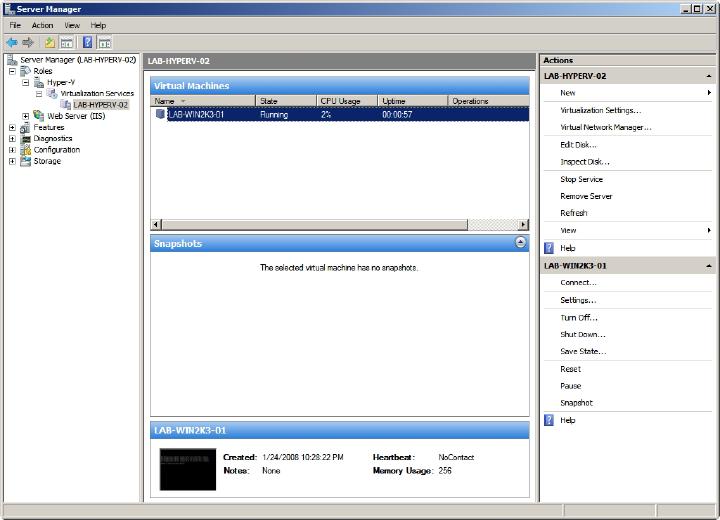
Task: Click the horizontal scrollbar left arrow
Action: click(x=156, y=224)
